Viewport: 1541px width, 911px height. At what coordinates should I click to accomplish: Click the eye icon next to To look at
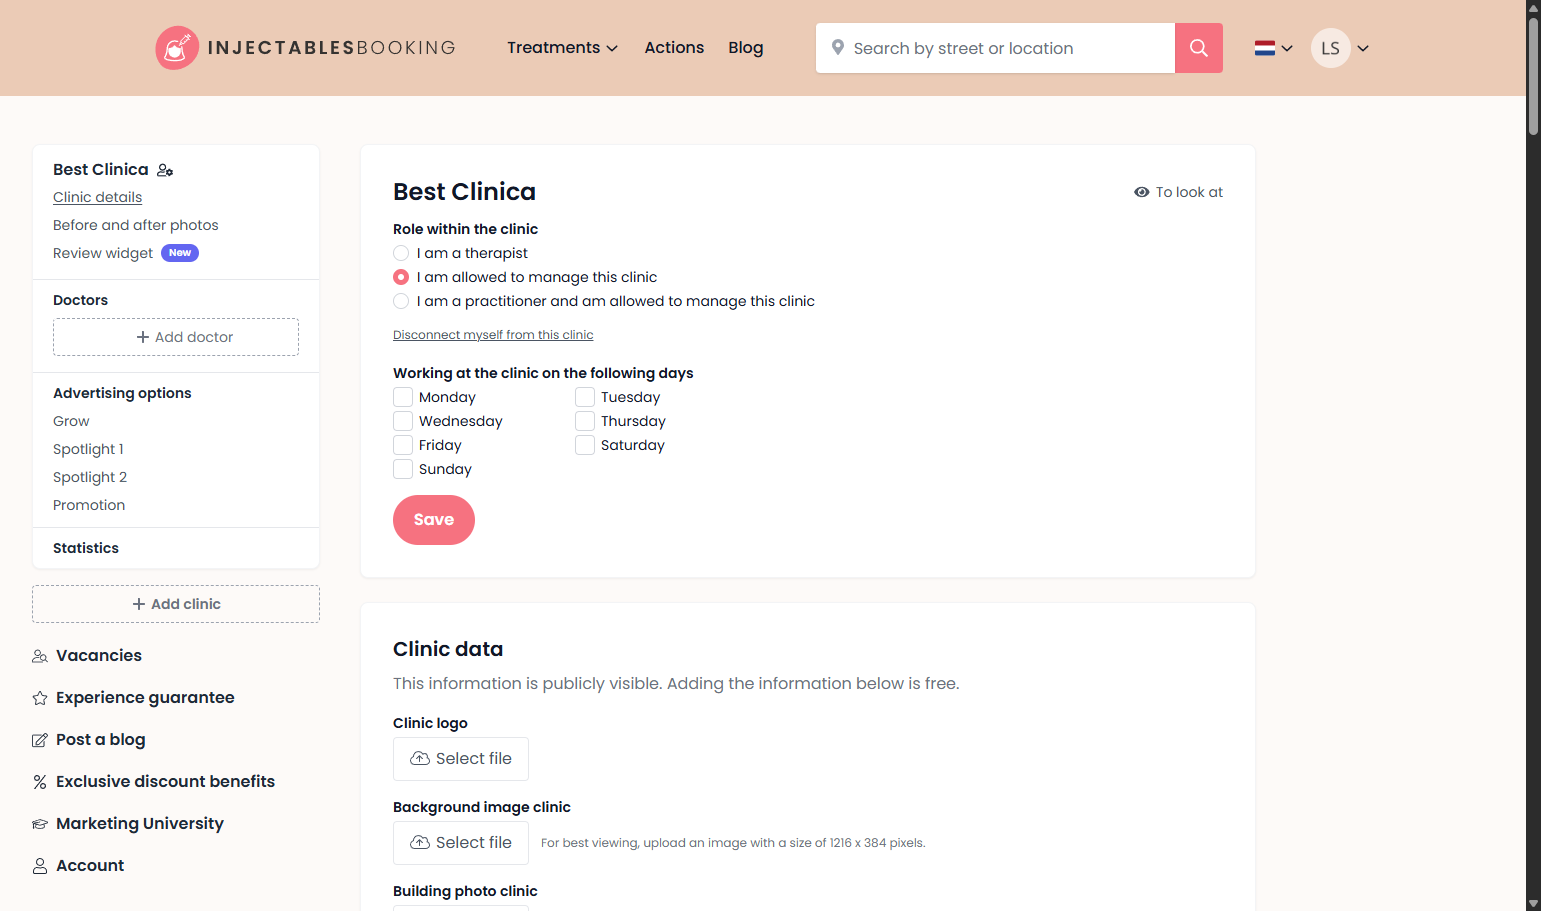(x=1142, y=192)
